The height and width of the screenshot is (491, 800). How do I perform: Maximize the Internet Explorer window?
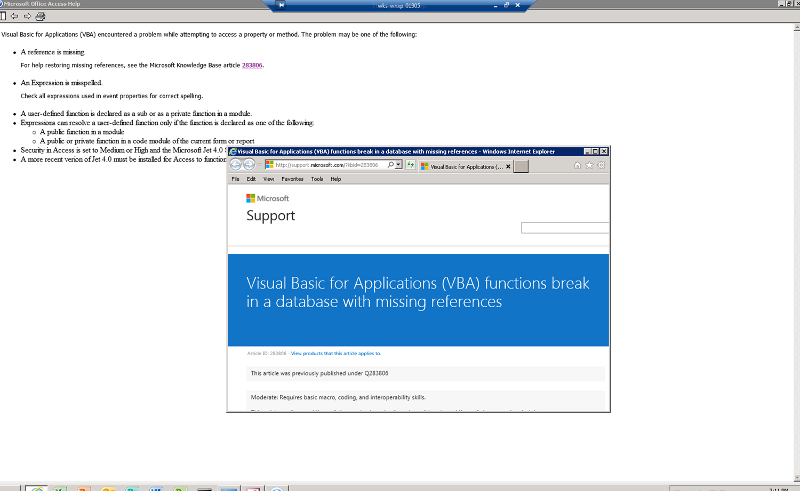(595, 152)
